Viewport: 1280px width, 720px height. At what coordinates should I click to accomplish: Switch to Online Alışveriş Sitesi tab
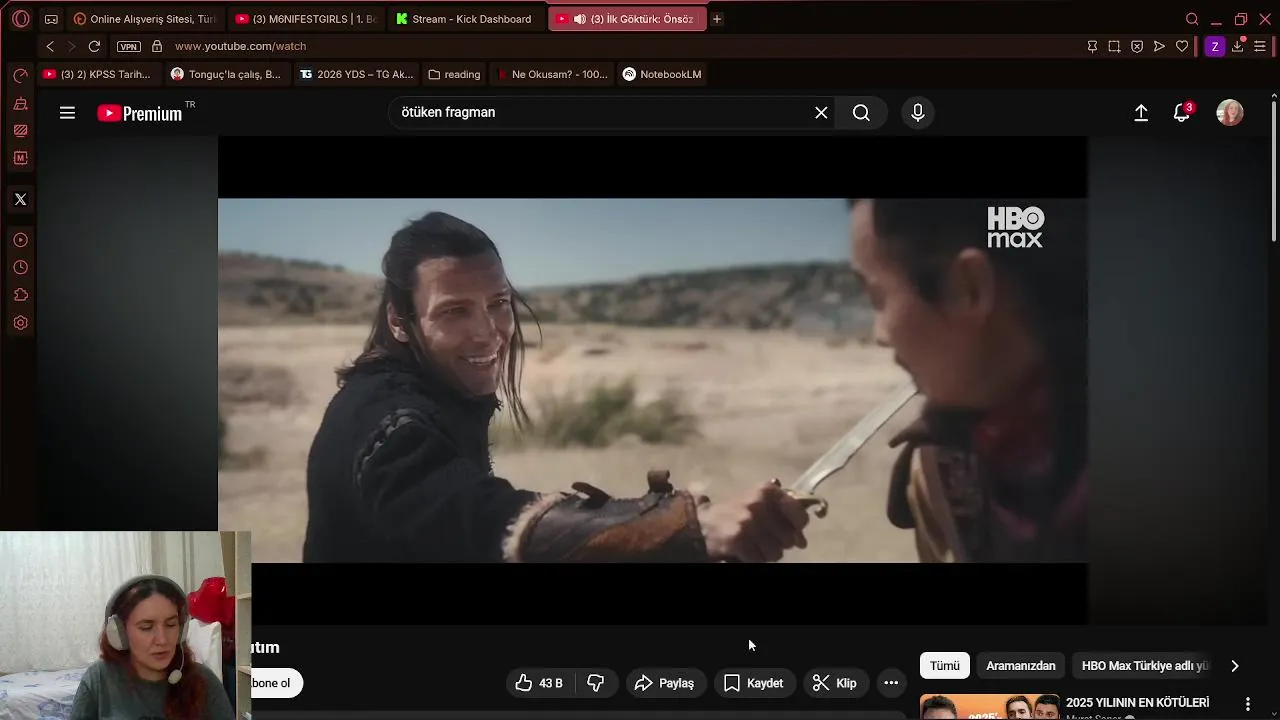[145, 19]
